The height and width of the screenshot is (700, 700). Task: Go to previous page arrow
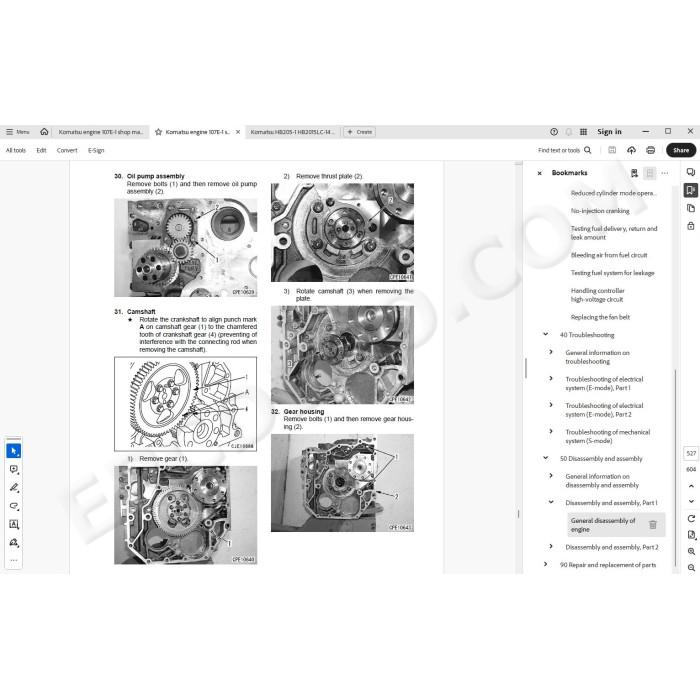[x=691, y=486]
